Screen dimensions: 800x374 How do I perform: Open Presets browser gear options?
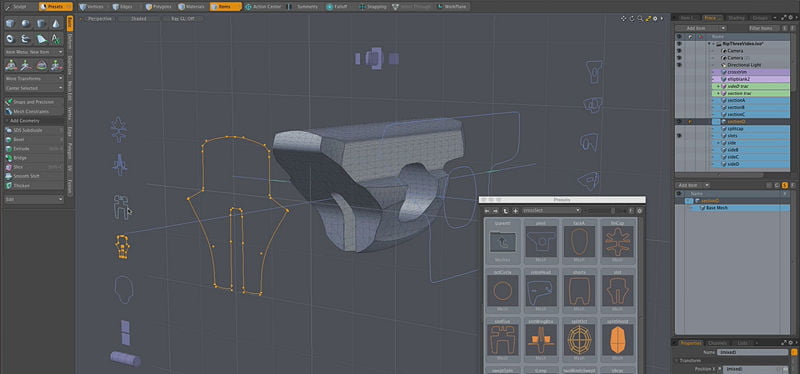[639, 211]
